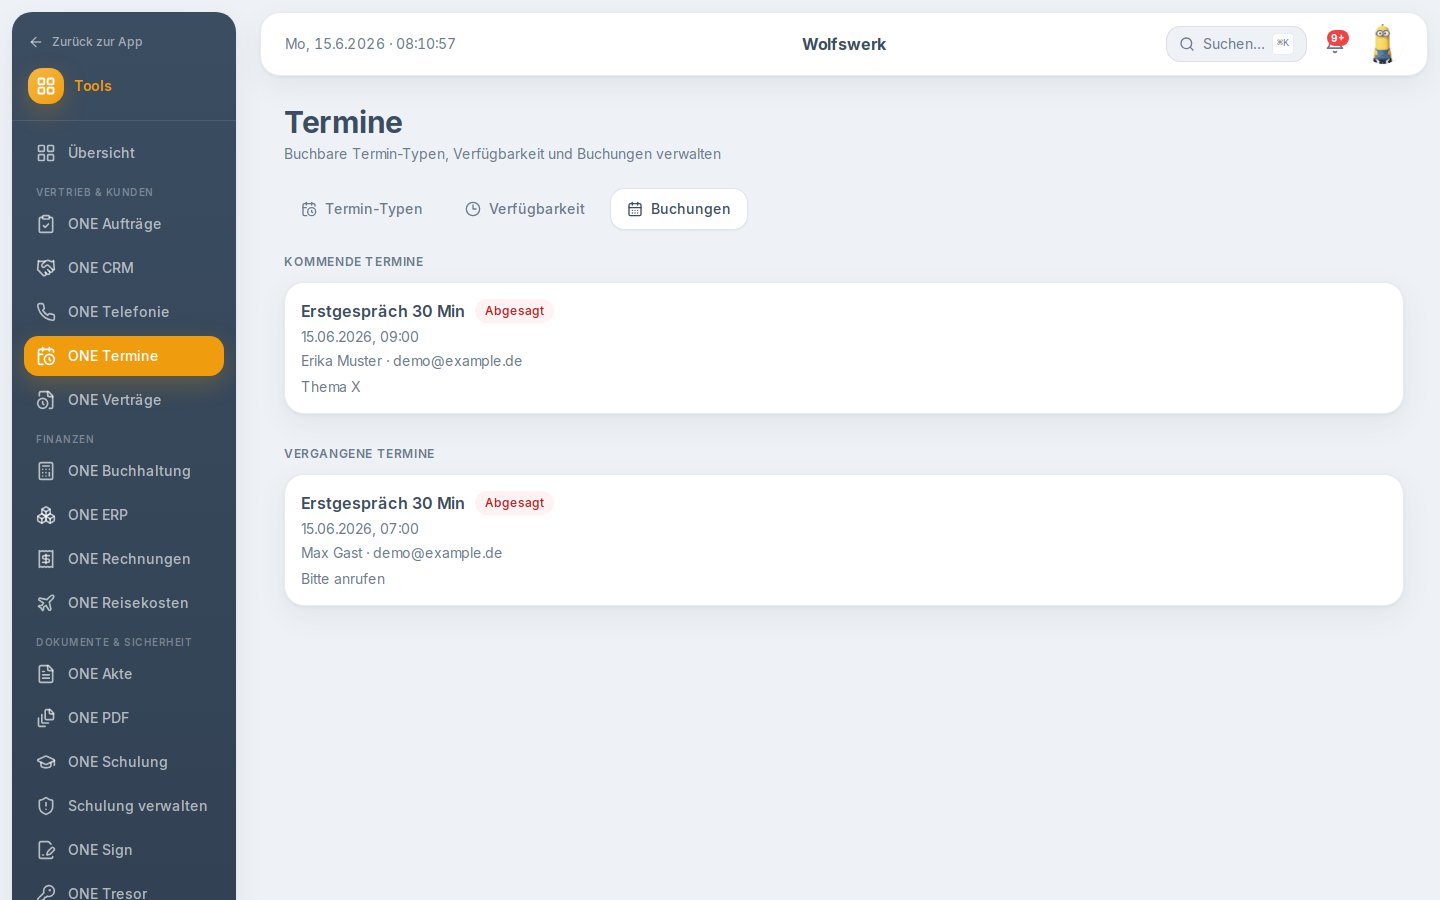Click the Tools heading label
This screenshot has height=900, width=1440.
[93, 86]
